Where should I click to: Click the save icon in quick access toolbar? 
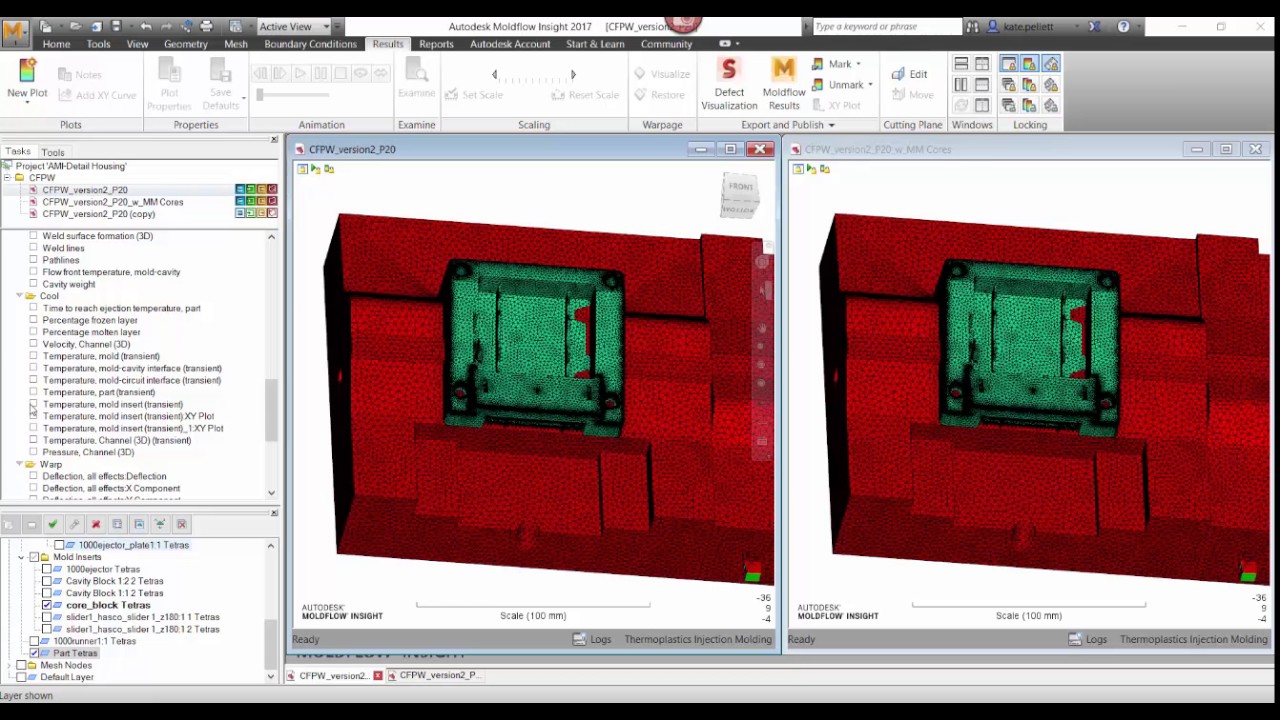[117, 26]
